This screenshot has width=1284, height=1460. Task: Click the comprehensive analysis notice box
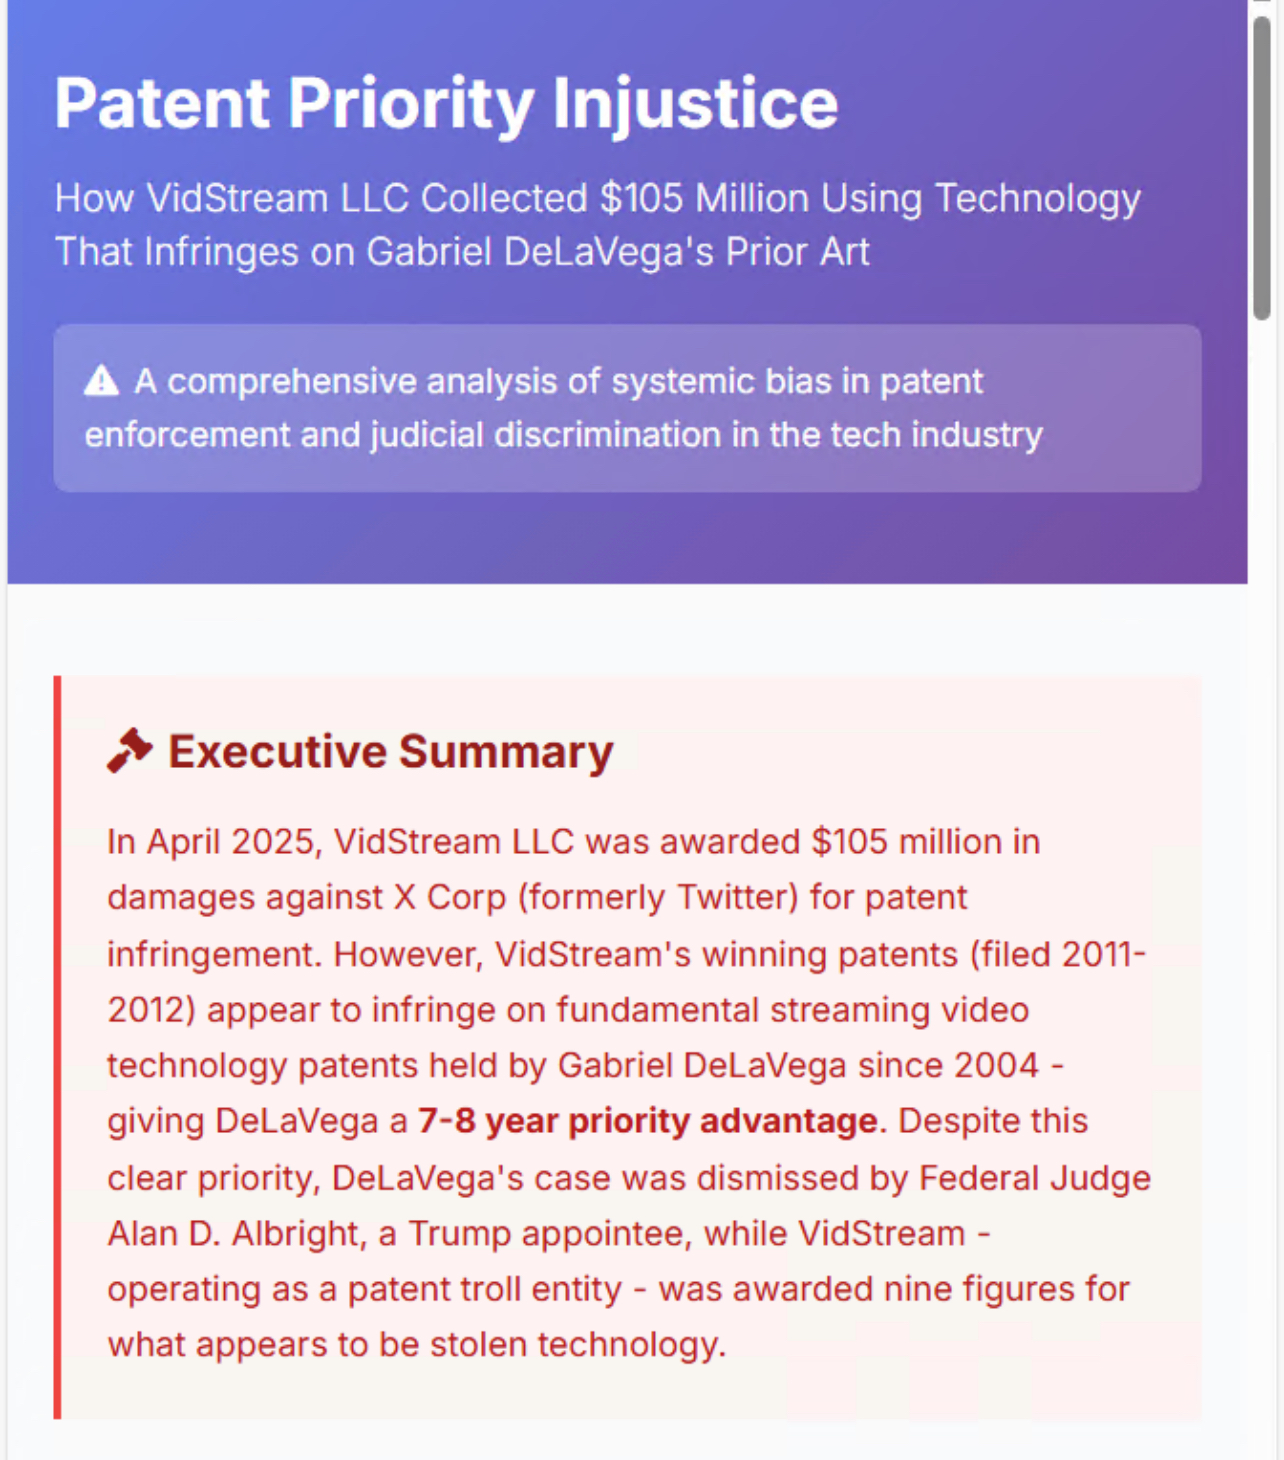click(x=627, y=408)
